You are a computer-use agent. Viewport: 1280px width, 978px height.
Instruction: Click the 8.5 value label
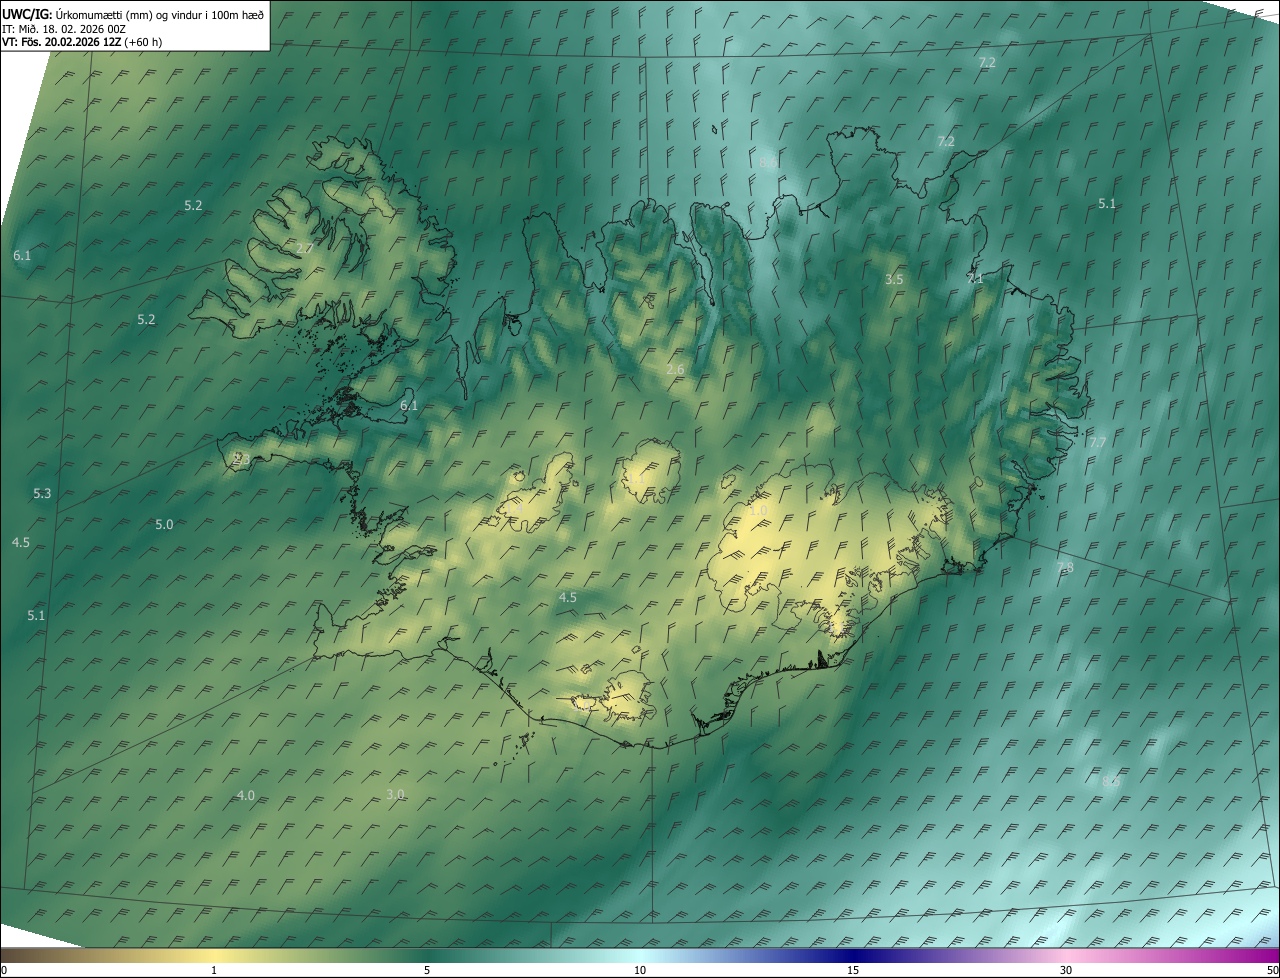[x=1110, y=782]
